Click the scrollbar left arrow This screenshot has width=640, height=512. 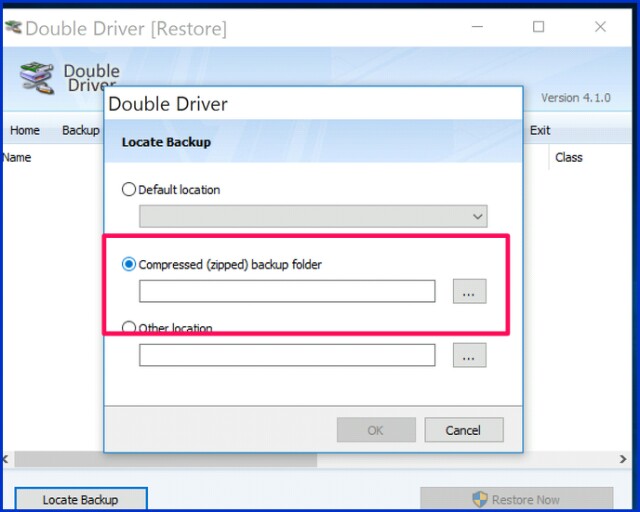tap(6, 459)
